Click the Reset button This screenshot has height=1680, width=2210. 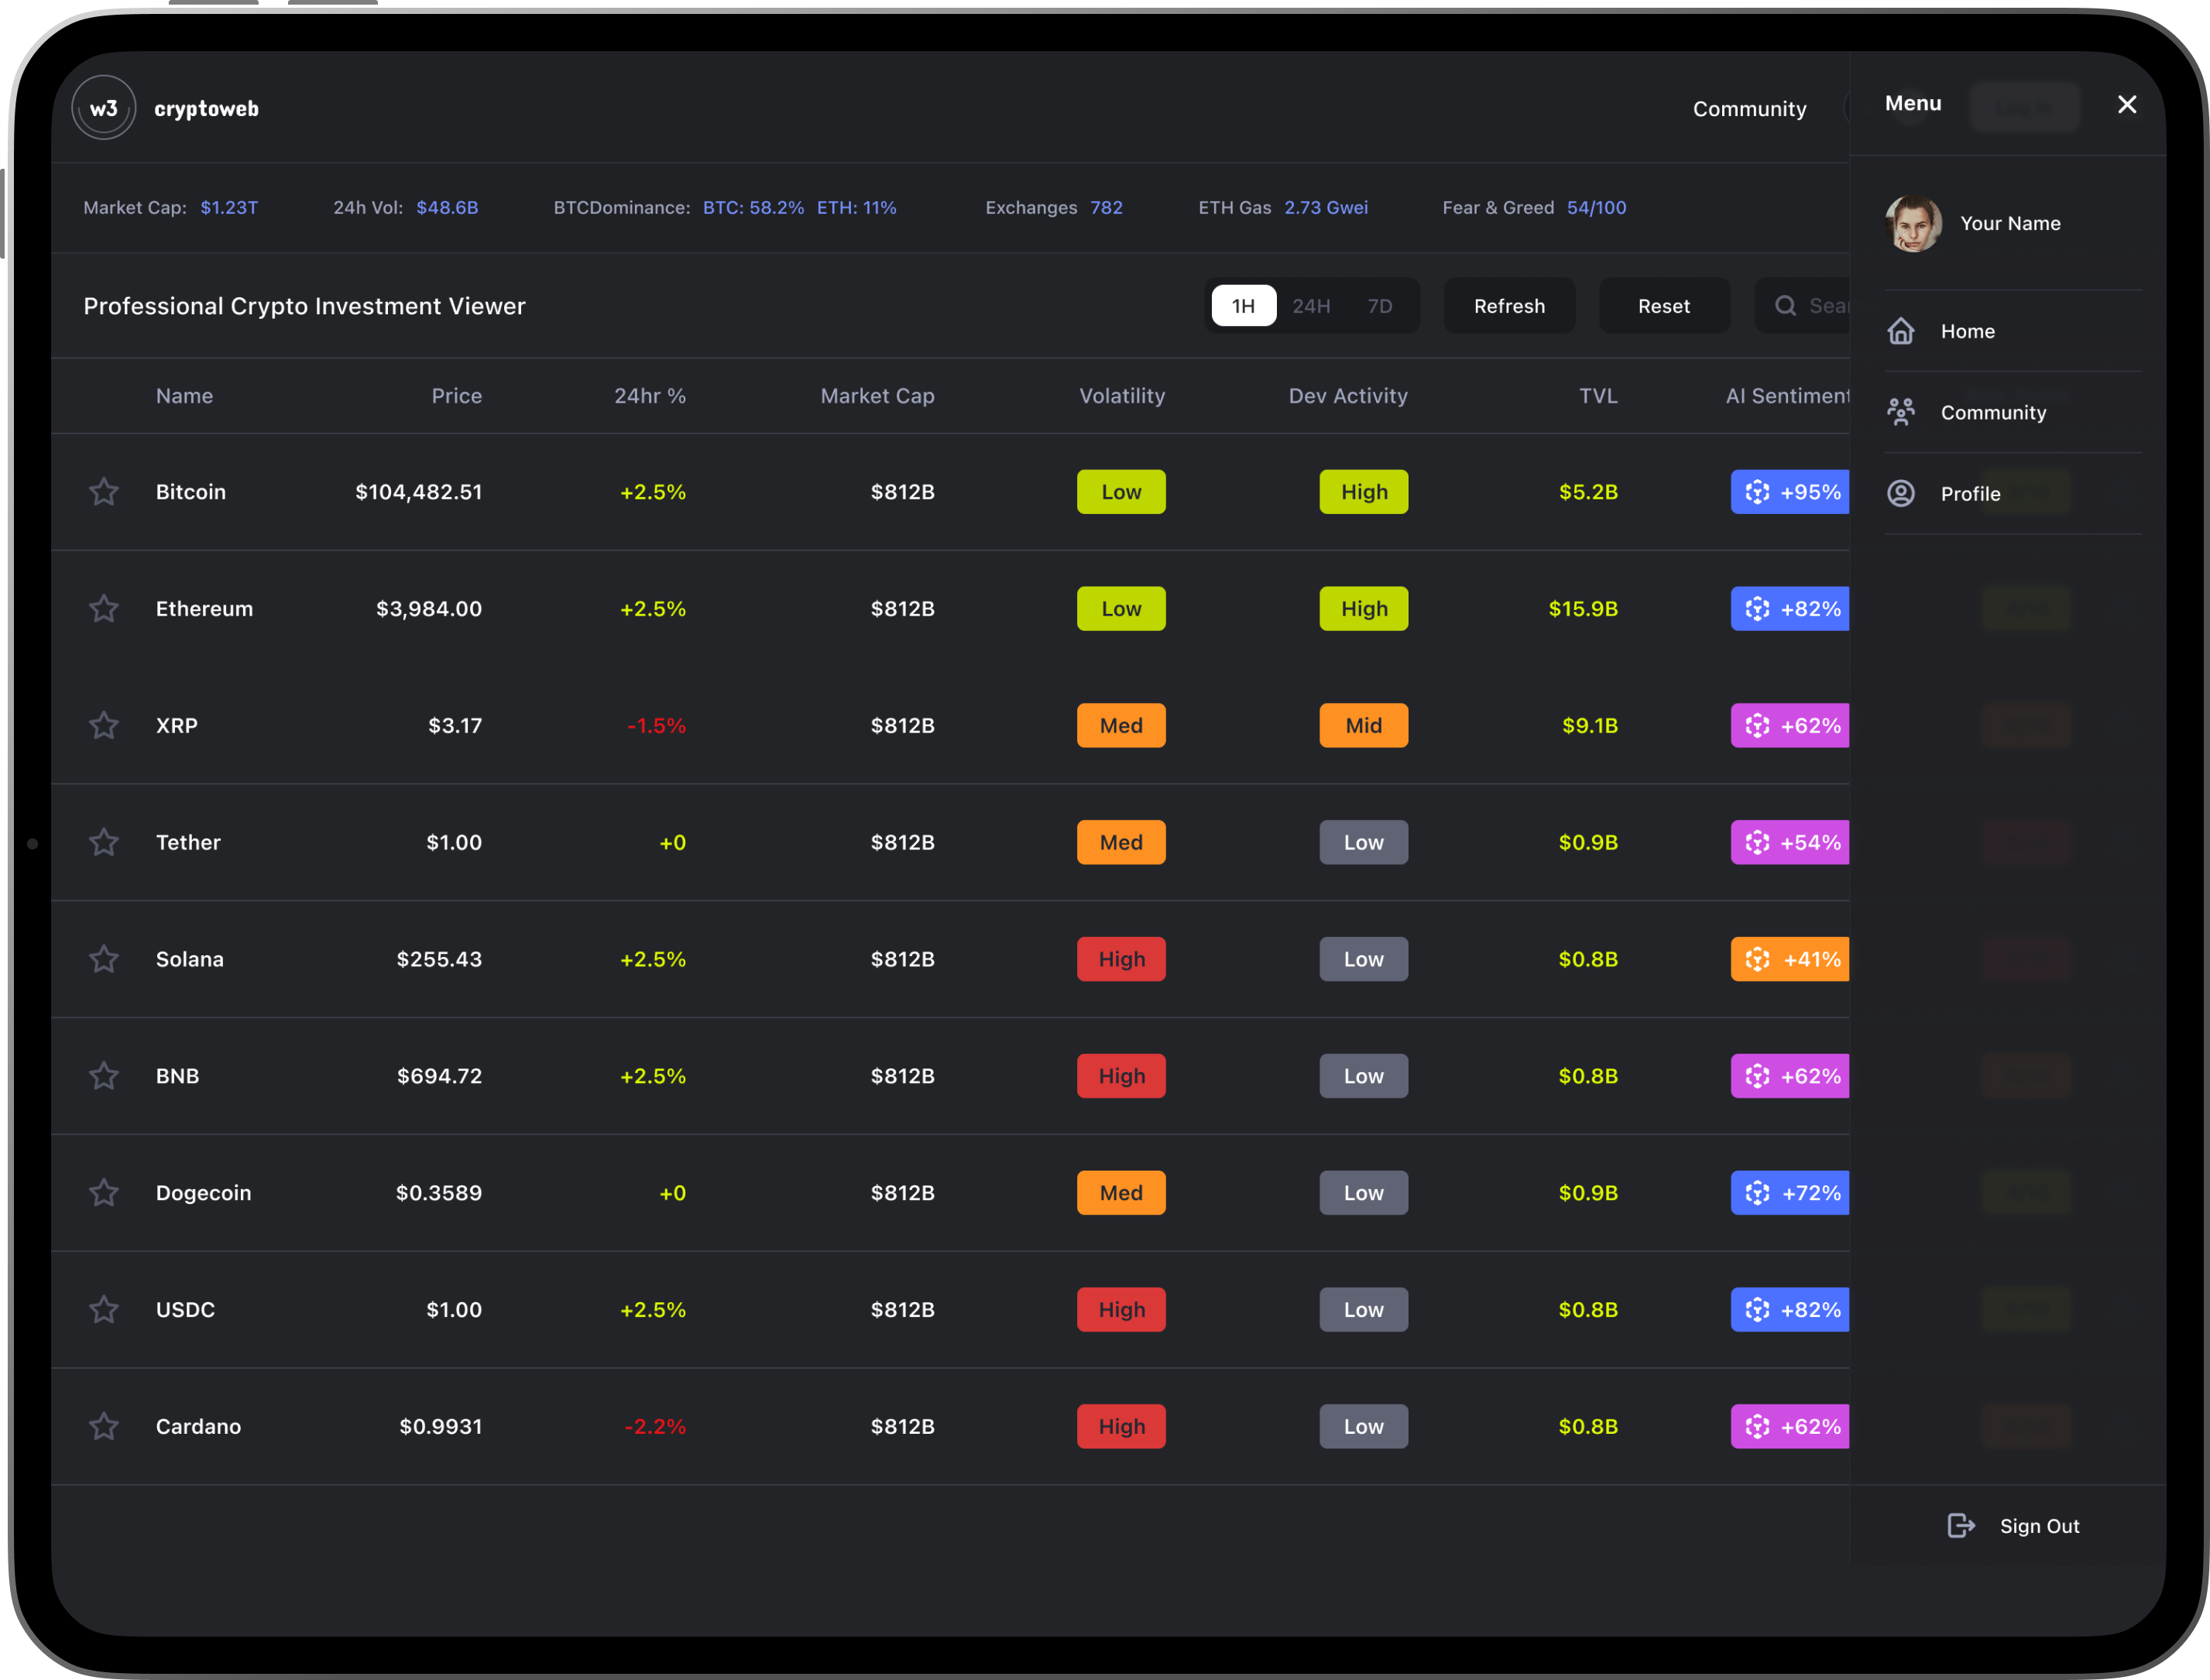coord(1664,306)
